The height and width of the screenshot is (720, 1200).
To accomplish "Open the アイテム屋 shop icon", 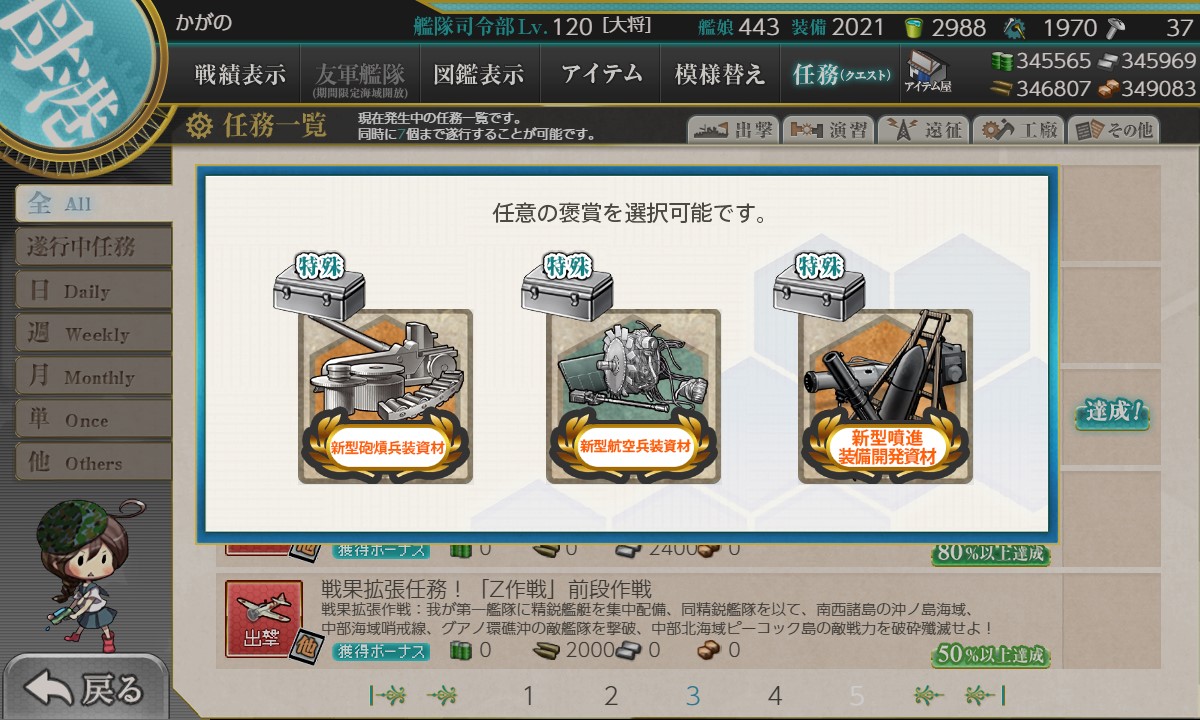I will [x=928, y=72].
